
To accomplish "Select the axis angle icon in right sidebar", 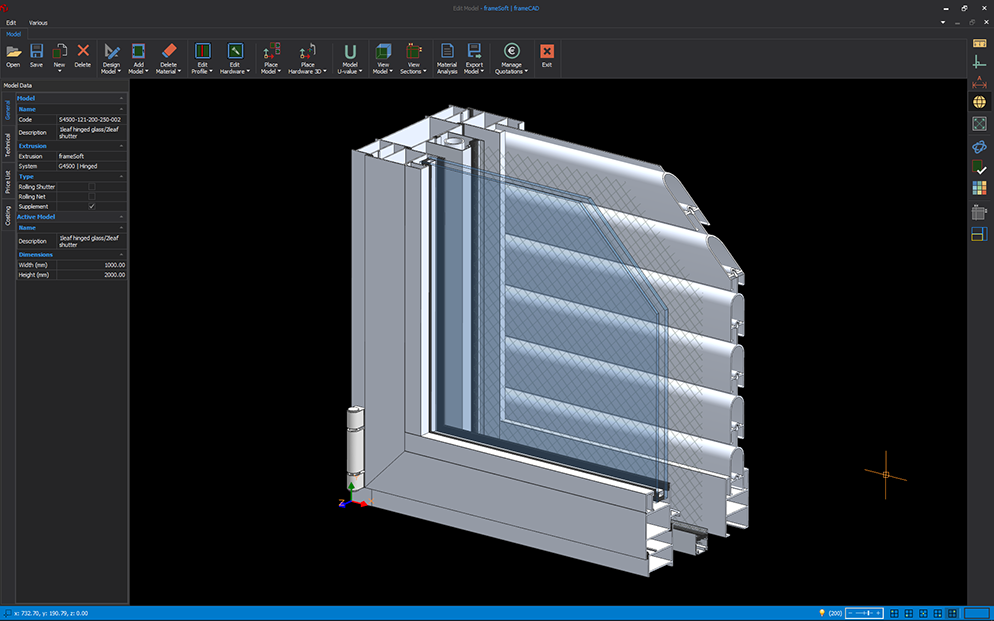I will (979, 61).
